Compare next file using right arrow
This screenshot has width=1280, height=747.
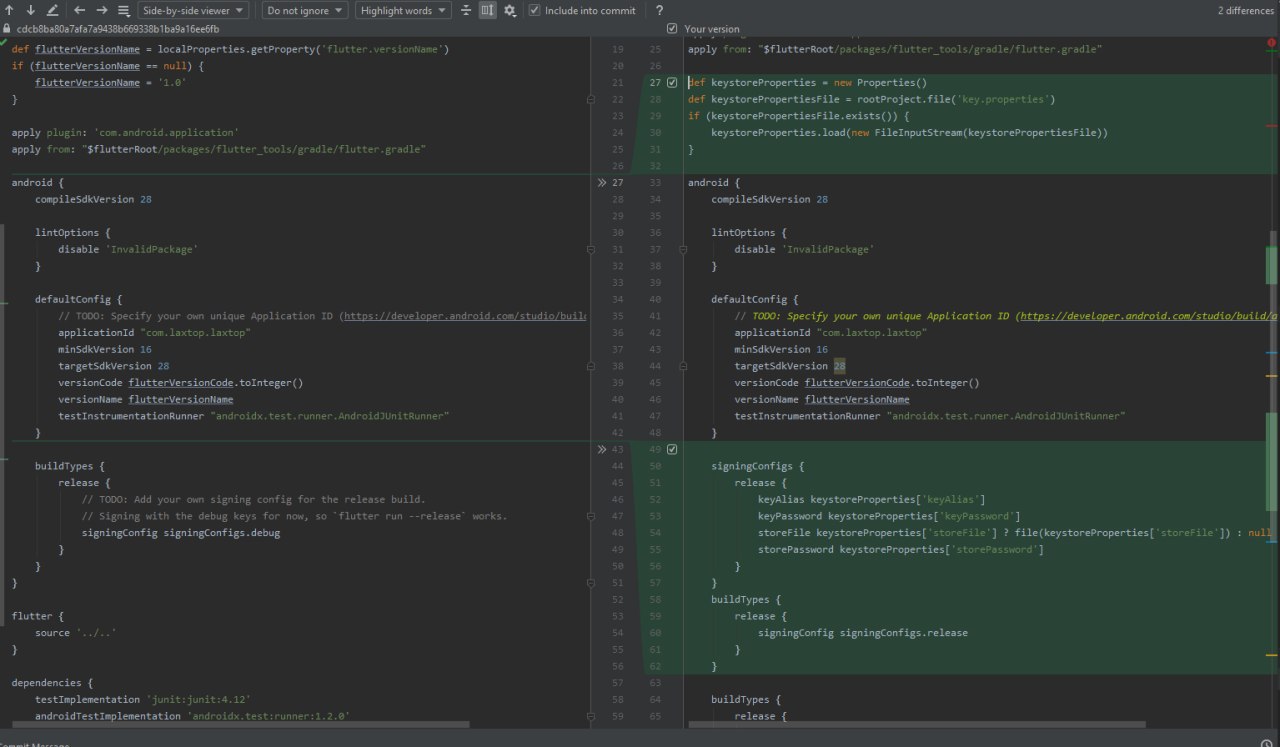coord(102,10)
